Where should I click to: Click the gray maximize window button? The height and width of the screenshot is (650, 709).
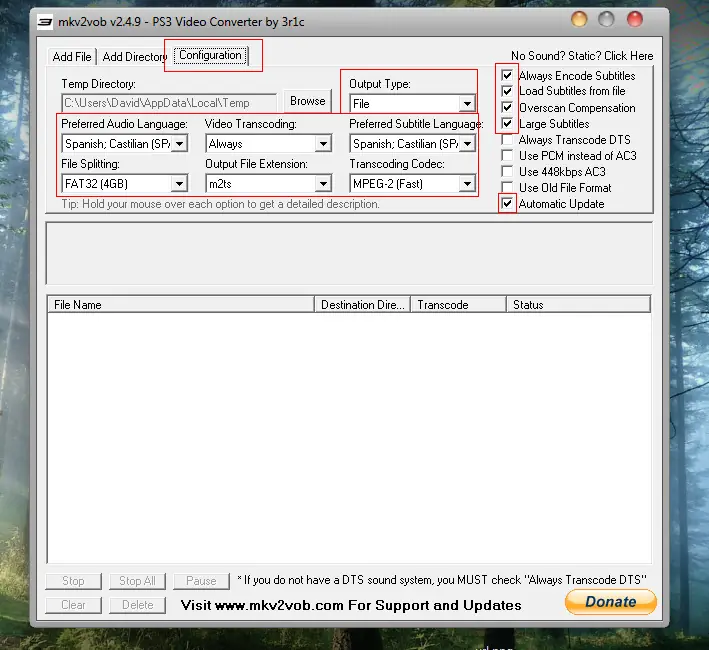point(606,19)
